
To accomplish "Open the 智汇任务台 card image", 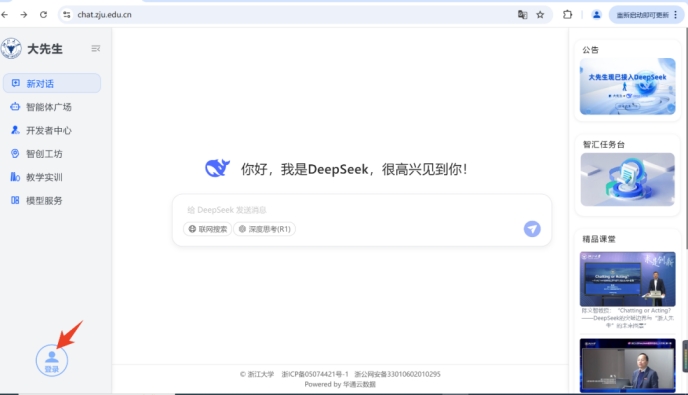I will (x=627, y=180).
